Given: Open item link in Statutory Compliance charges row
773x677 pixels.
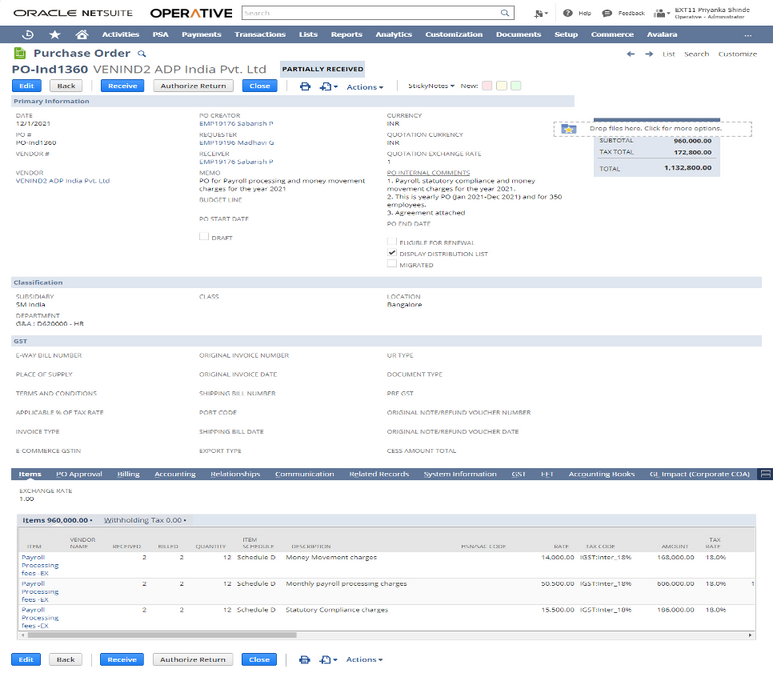Looking at the screenshot, I should [39, 617].
